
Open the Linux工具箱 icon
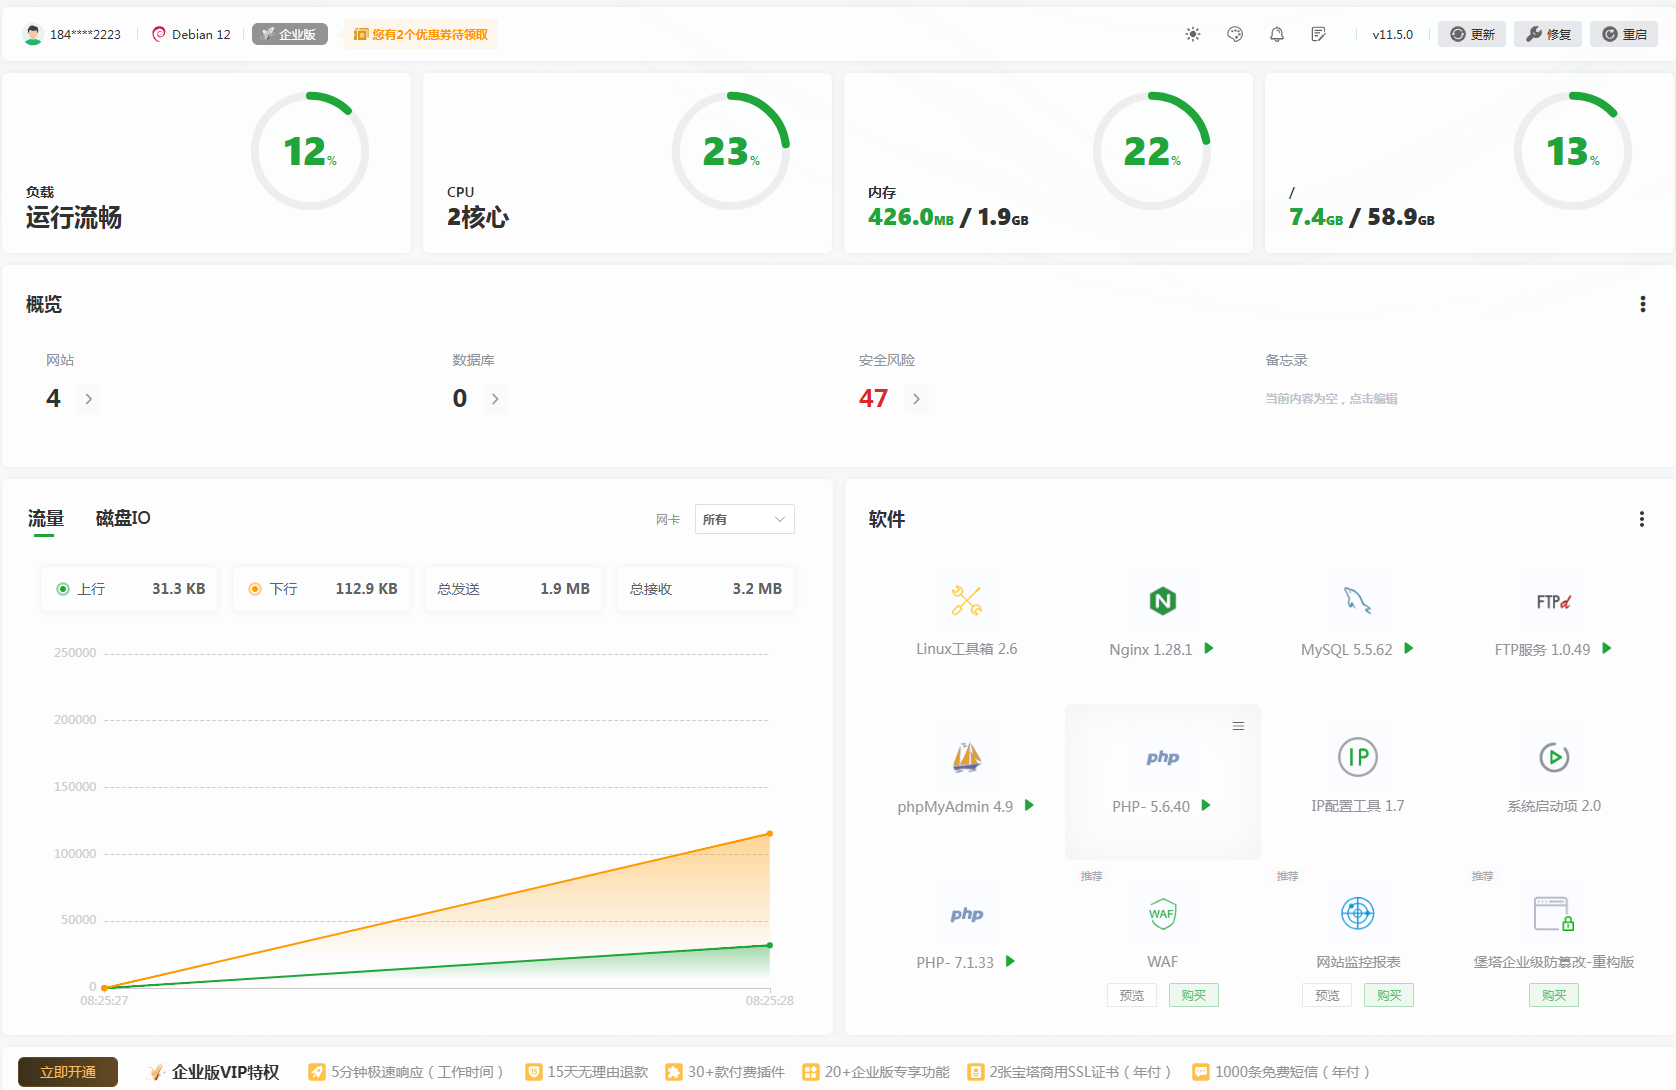[x=966, y=601]
